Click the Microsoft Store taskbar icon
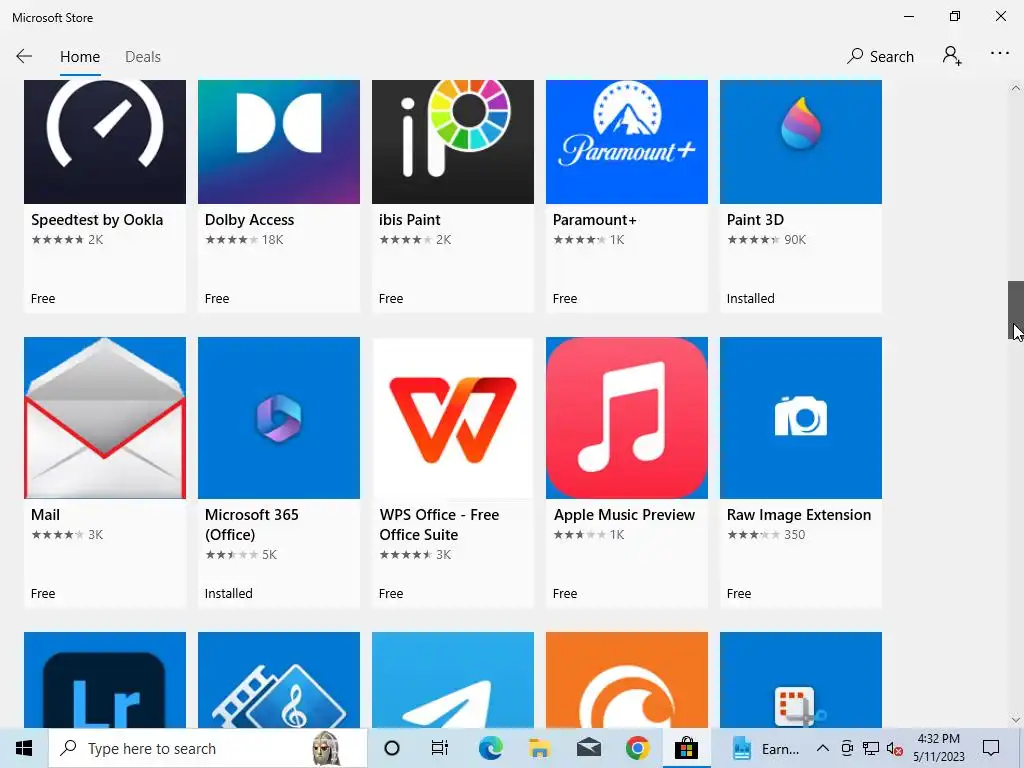 pyautogui.click(x=686, y=748)
